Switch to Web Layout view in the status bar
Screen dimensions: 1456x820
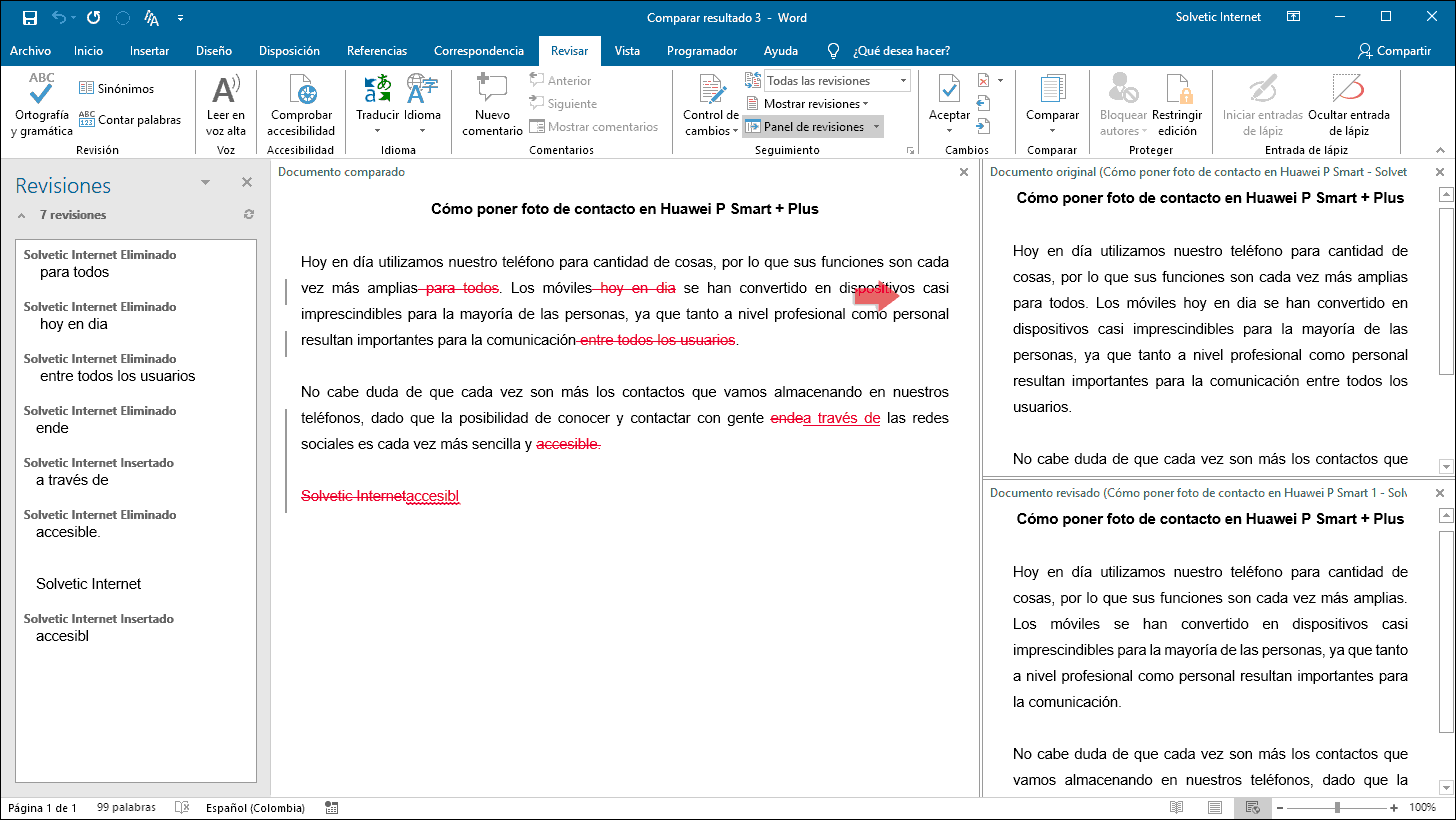click(1252, 808)
